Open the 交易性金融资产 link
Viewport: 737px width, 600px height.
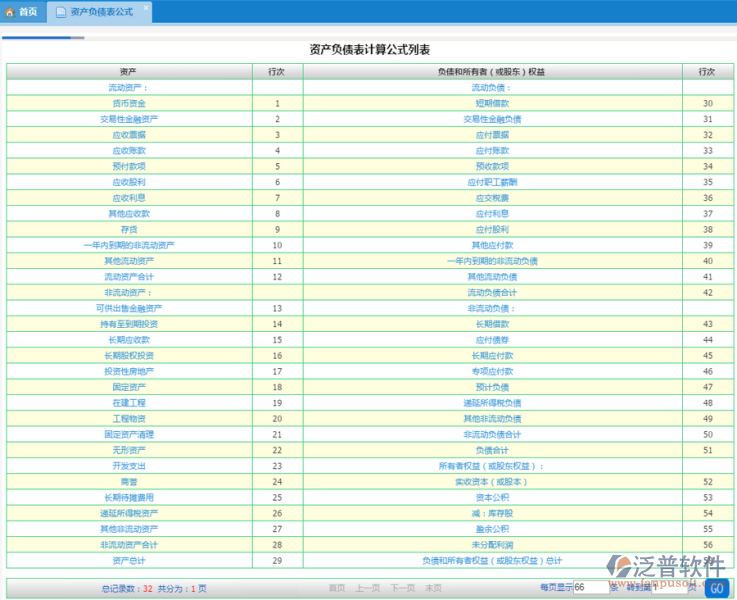[x=129, y=119]
